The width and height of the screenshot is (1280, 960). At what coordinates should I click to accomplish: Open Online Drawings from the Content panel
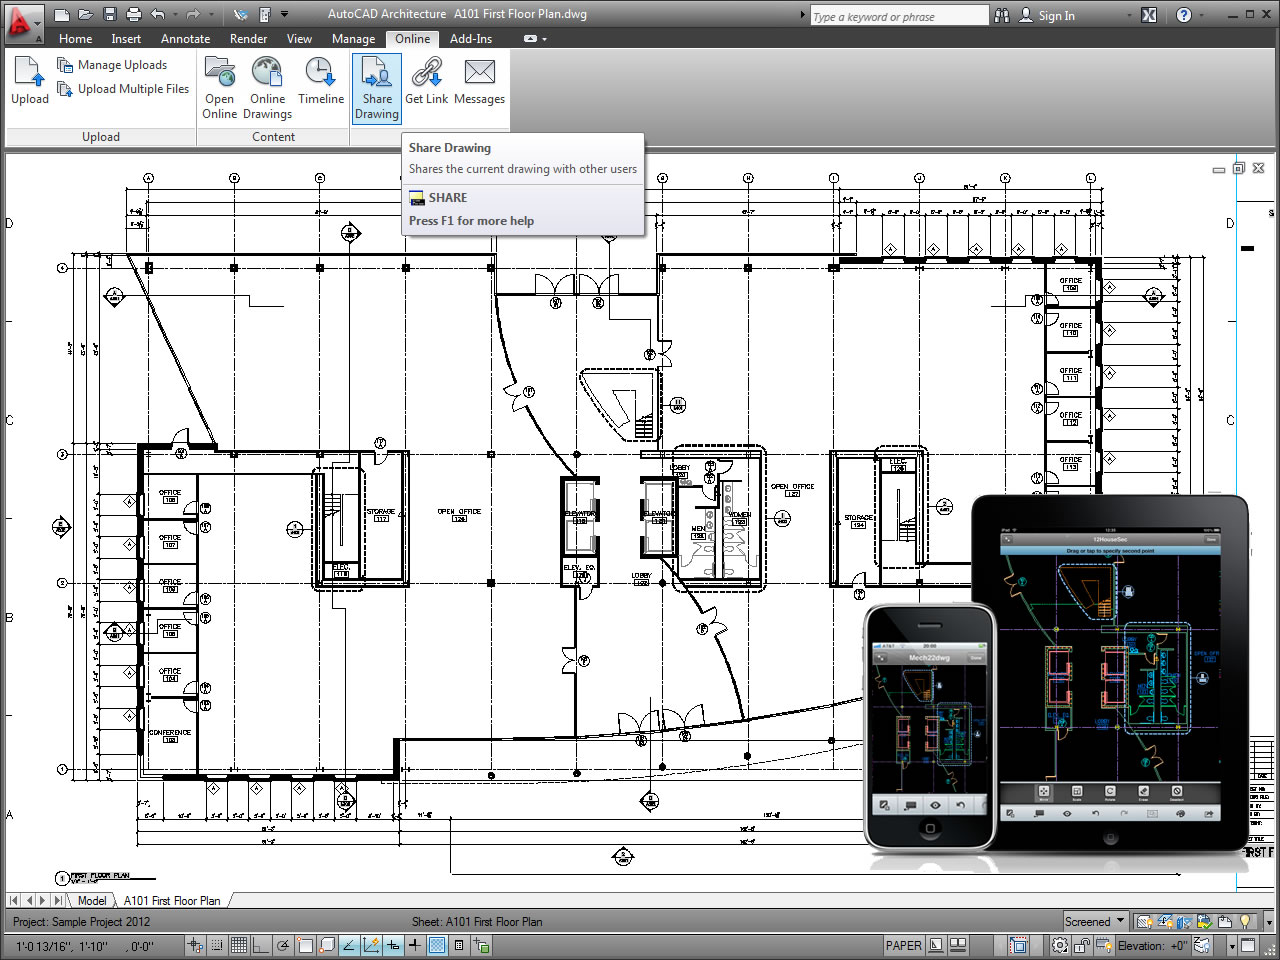(x=267, y=87)
